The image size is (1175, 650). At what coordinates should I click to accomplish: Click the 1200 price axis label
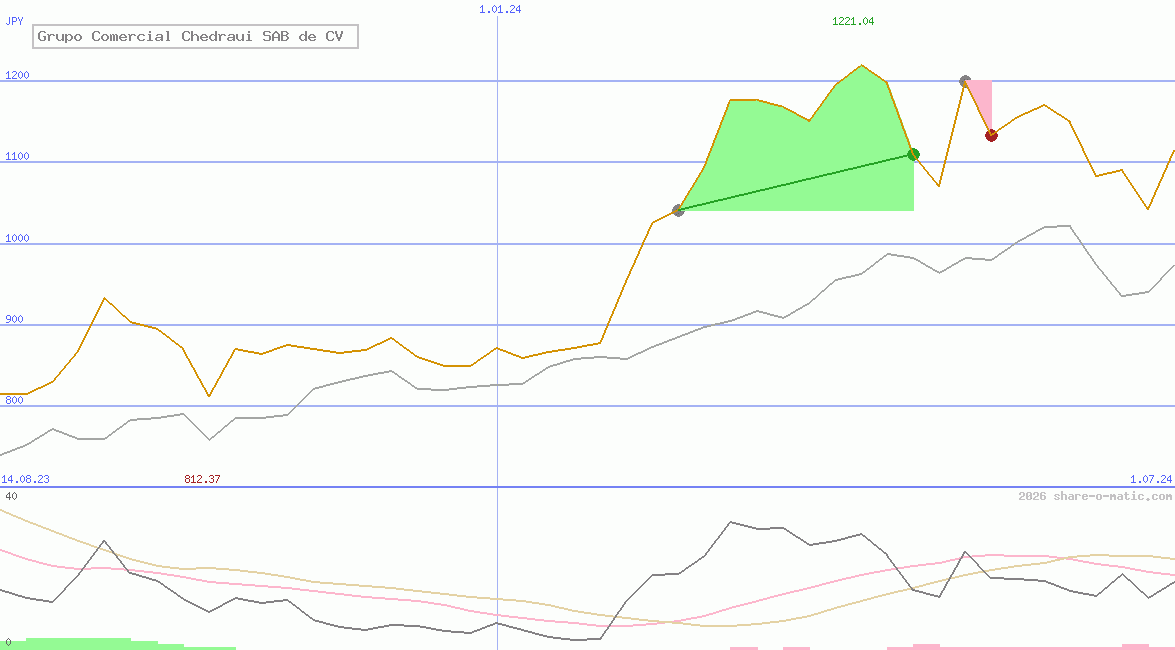[x=17, y=75]
